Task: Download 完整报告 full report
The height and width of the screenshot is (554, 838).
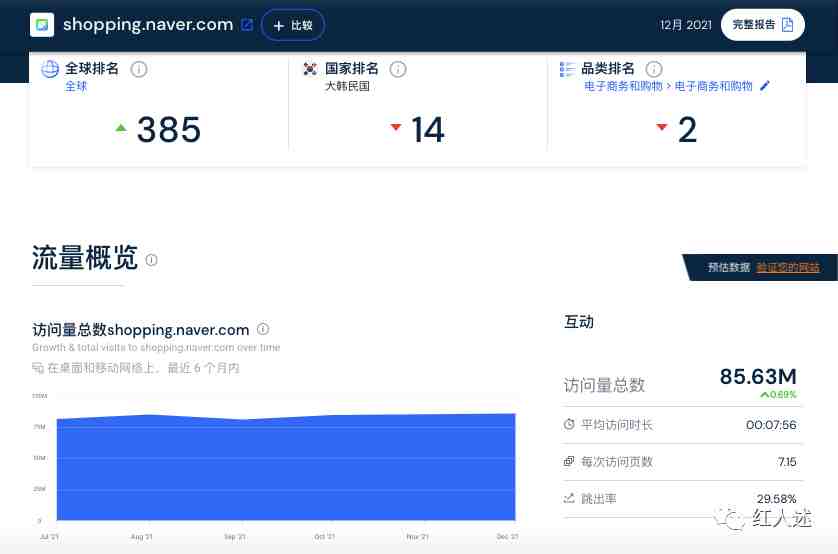Action: pyautogui.click(x=763, y=25)
